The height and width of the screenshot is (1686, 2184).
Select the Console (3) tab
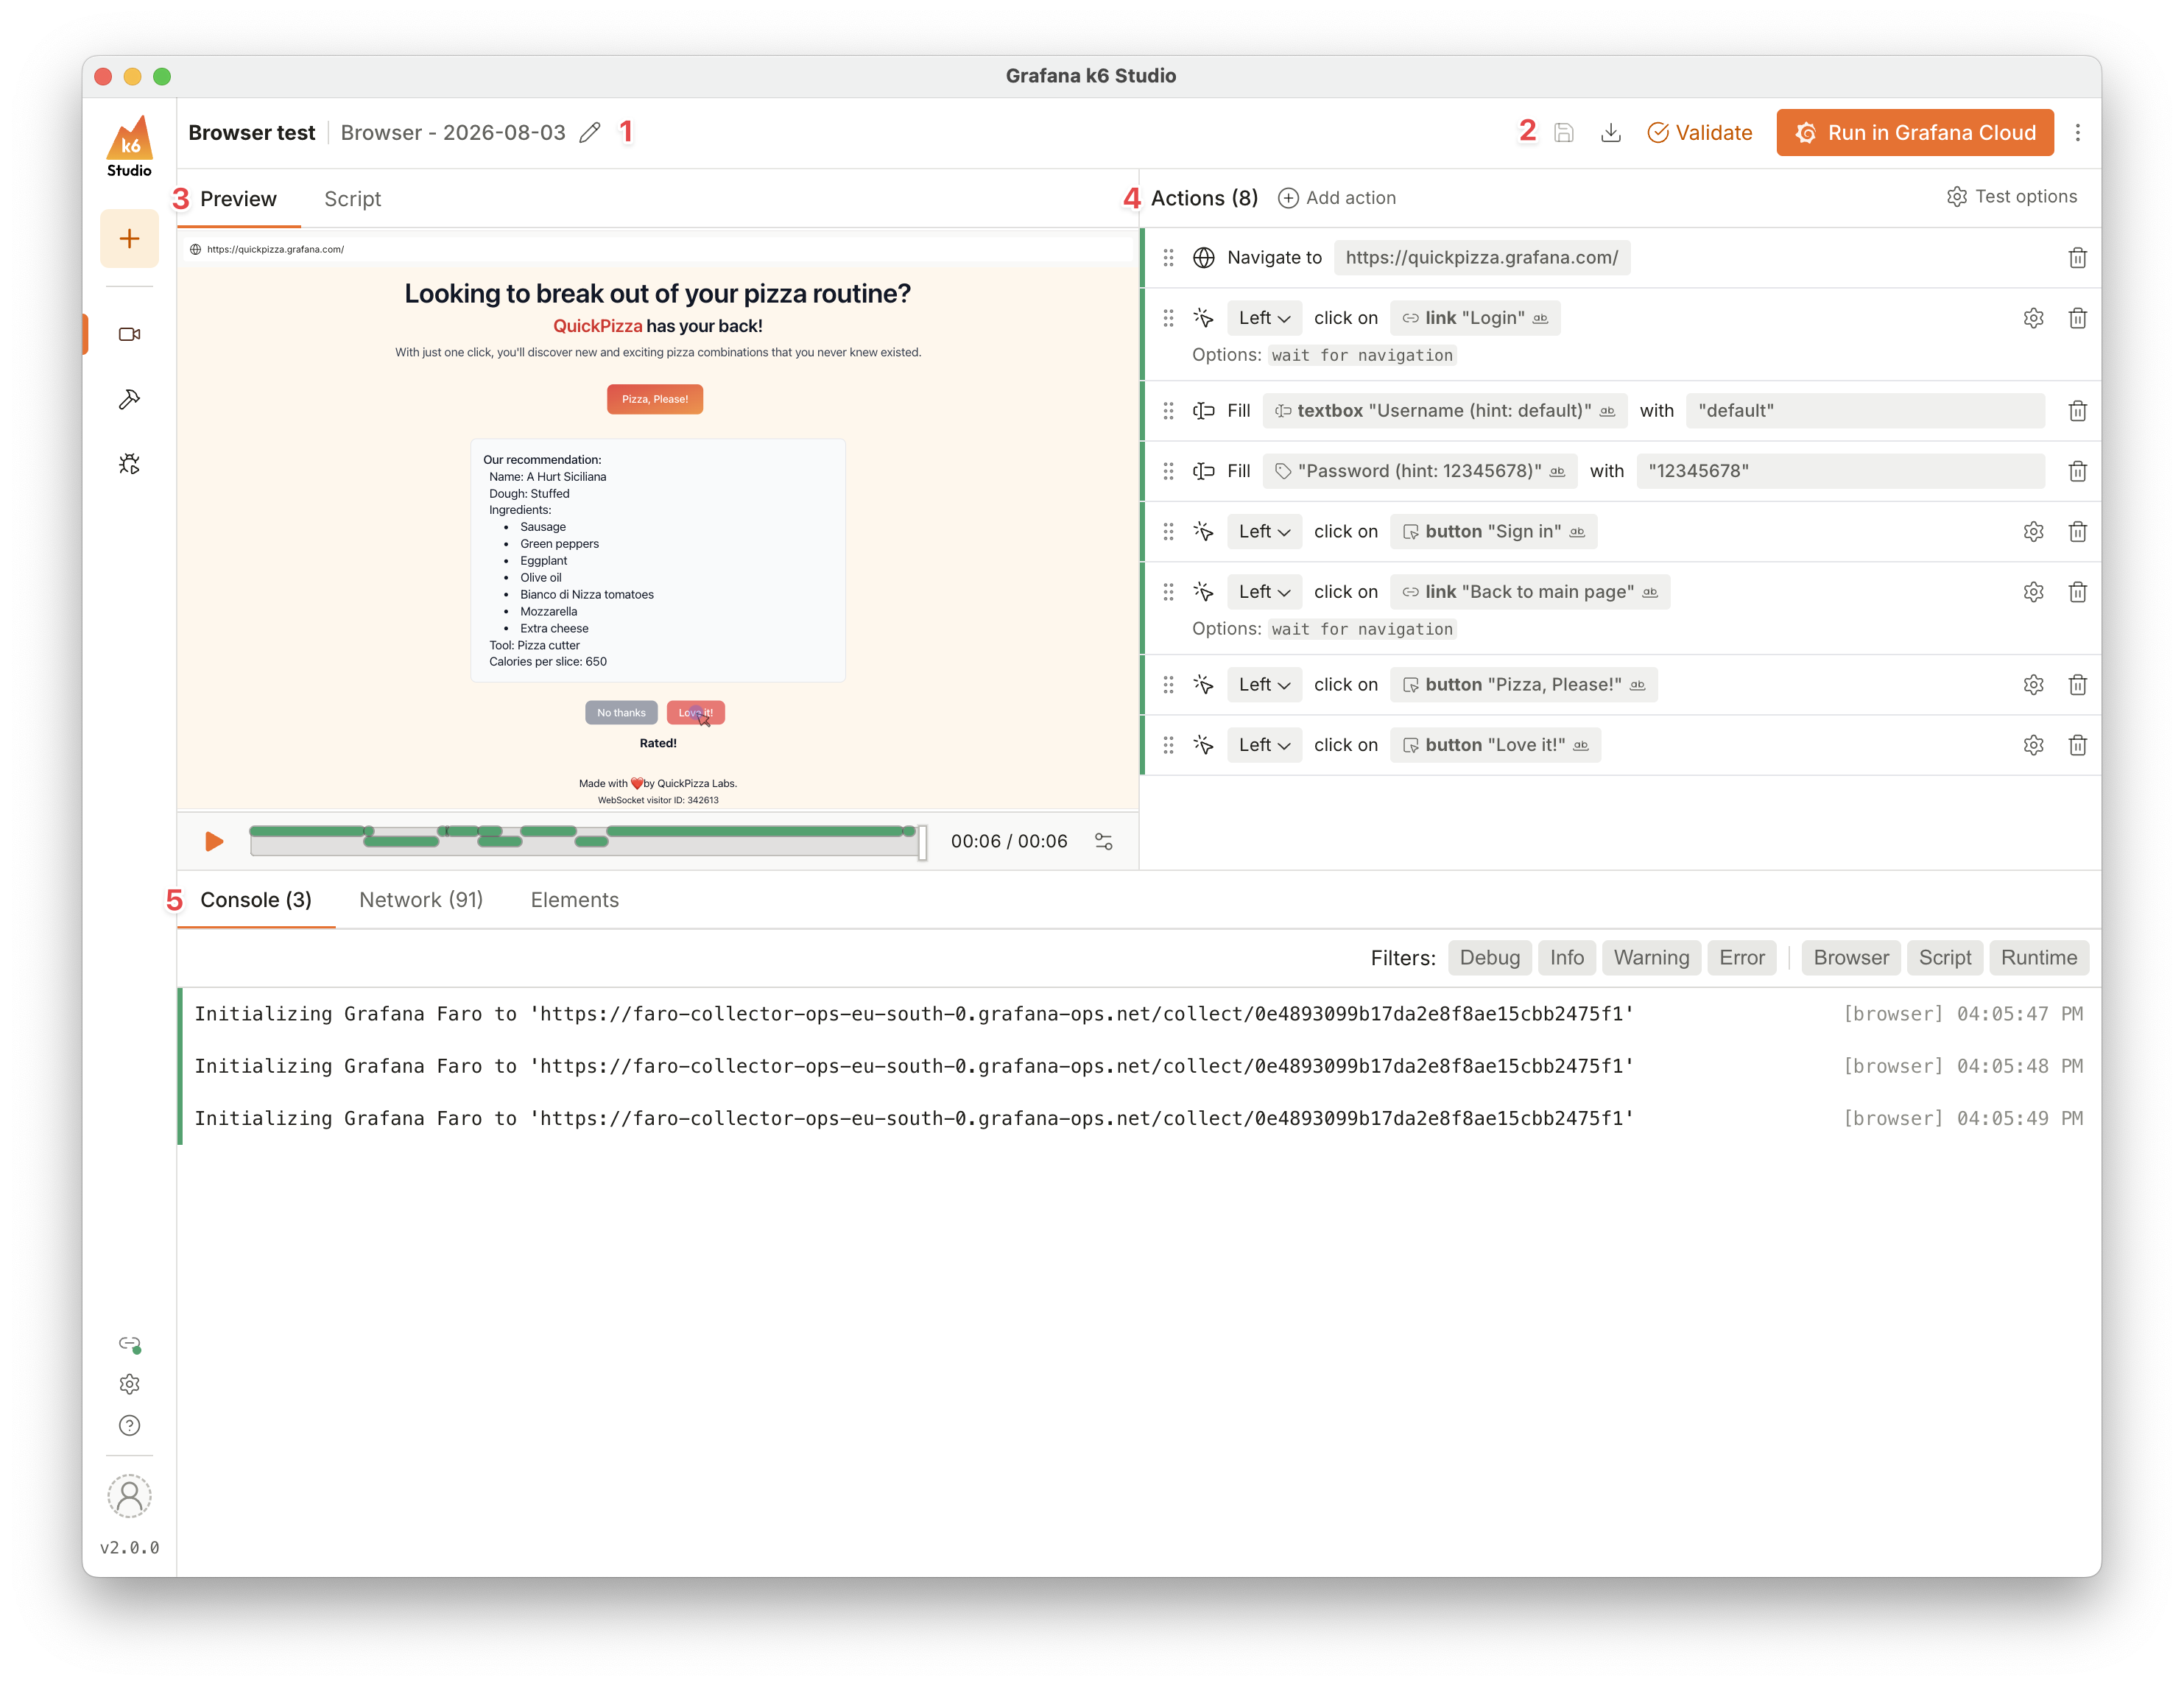click(x=256, y=900)
